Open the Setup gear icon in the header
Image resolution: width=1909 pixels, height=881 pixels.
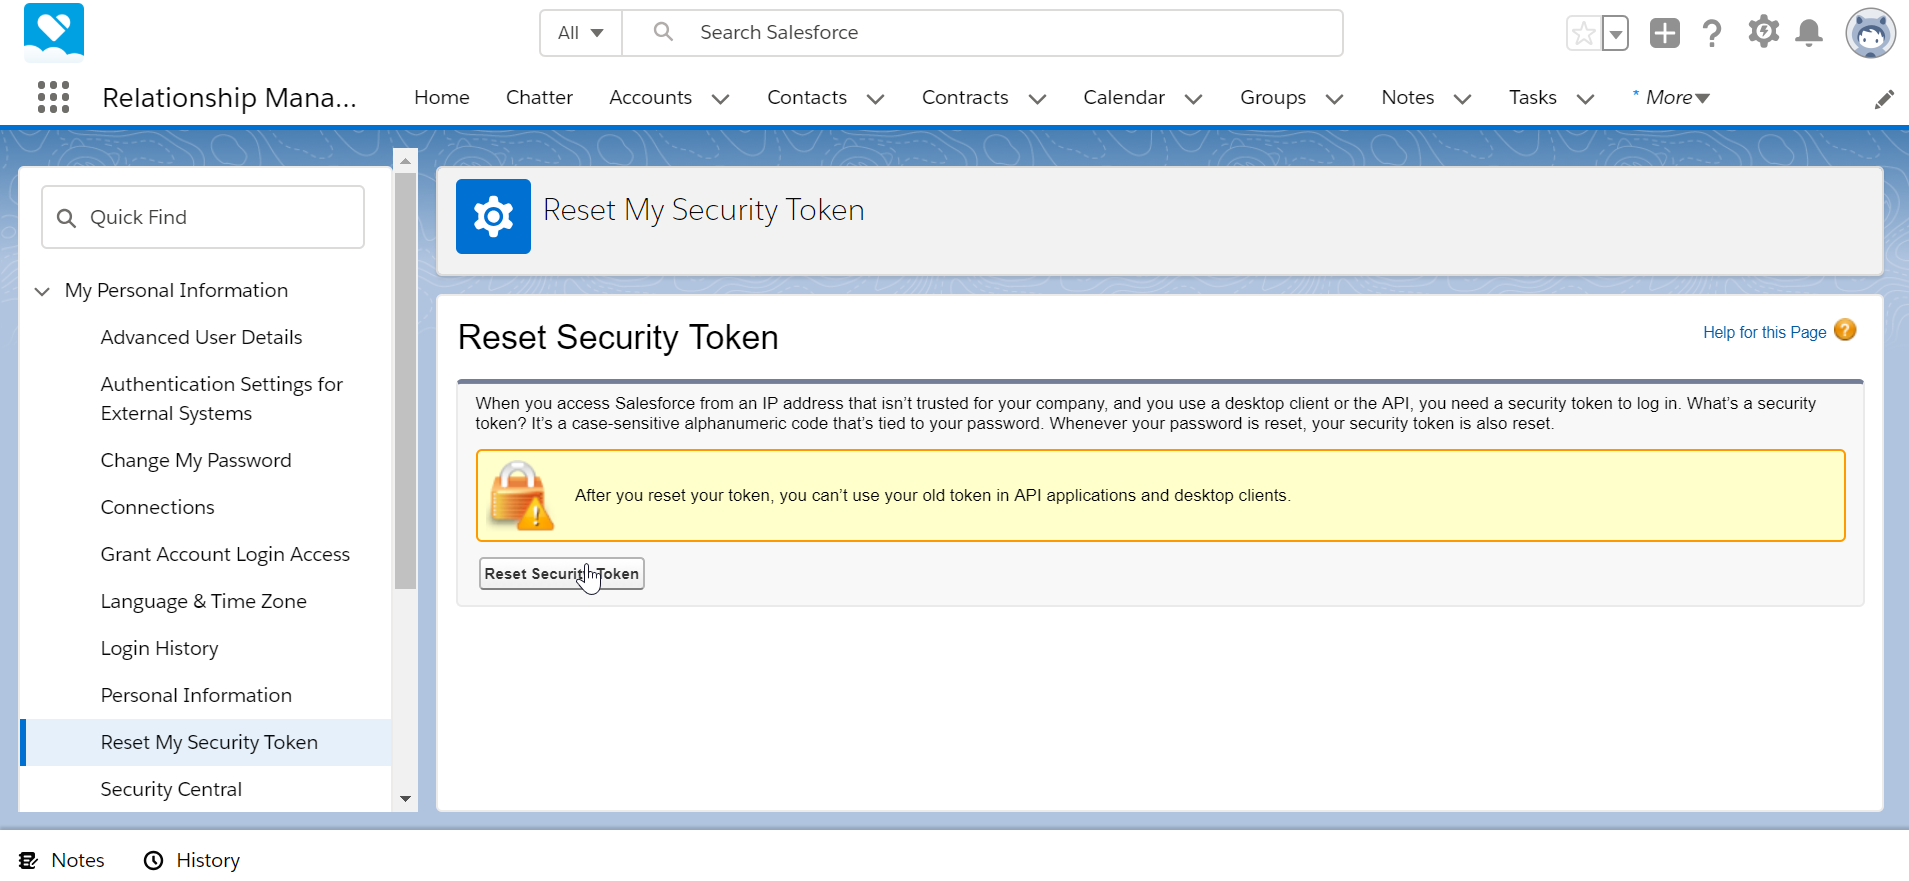click(1763, 32)
